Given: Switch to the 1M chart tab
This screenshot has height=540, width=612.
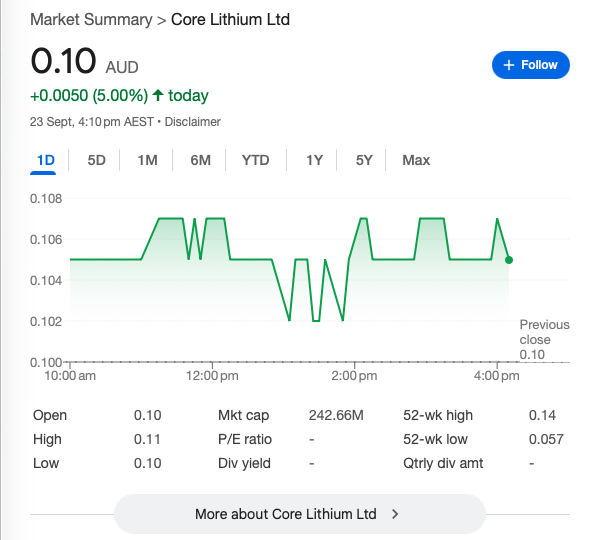Looking at the screenshot, I should pyautogui.click(x=148, y=160).
